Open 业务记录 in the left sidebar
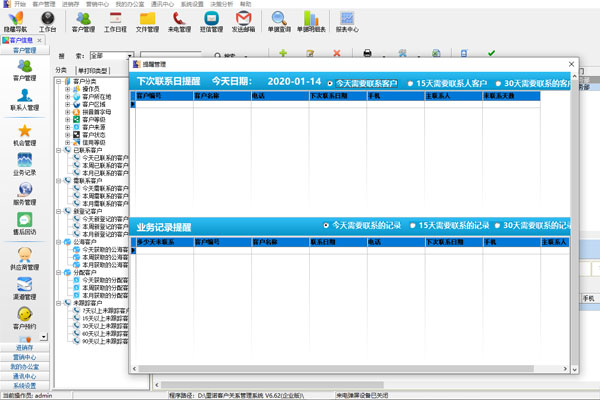Image resolution: width=600 pixels, height=400 pixels. pos(24,165)
